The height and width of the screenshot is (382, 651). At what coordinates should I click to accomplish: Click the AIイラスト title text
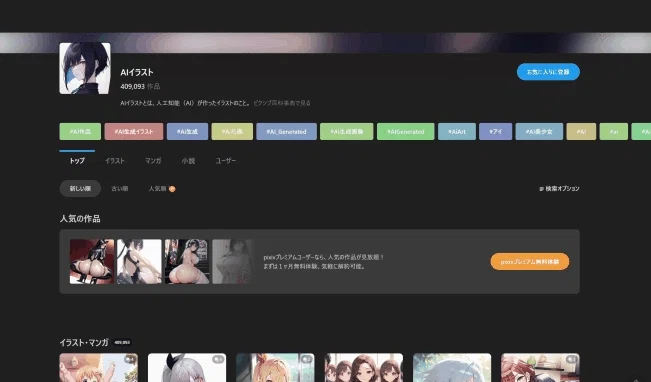(137, 72)
